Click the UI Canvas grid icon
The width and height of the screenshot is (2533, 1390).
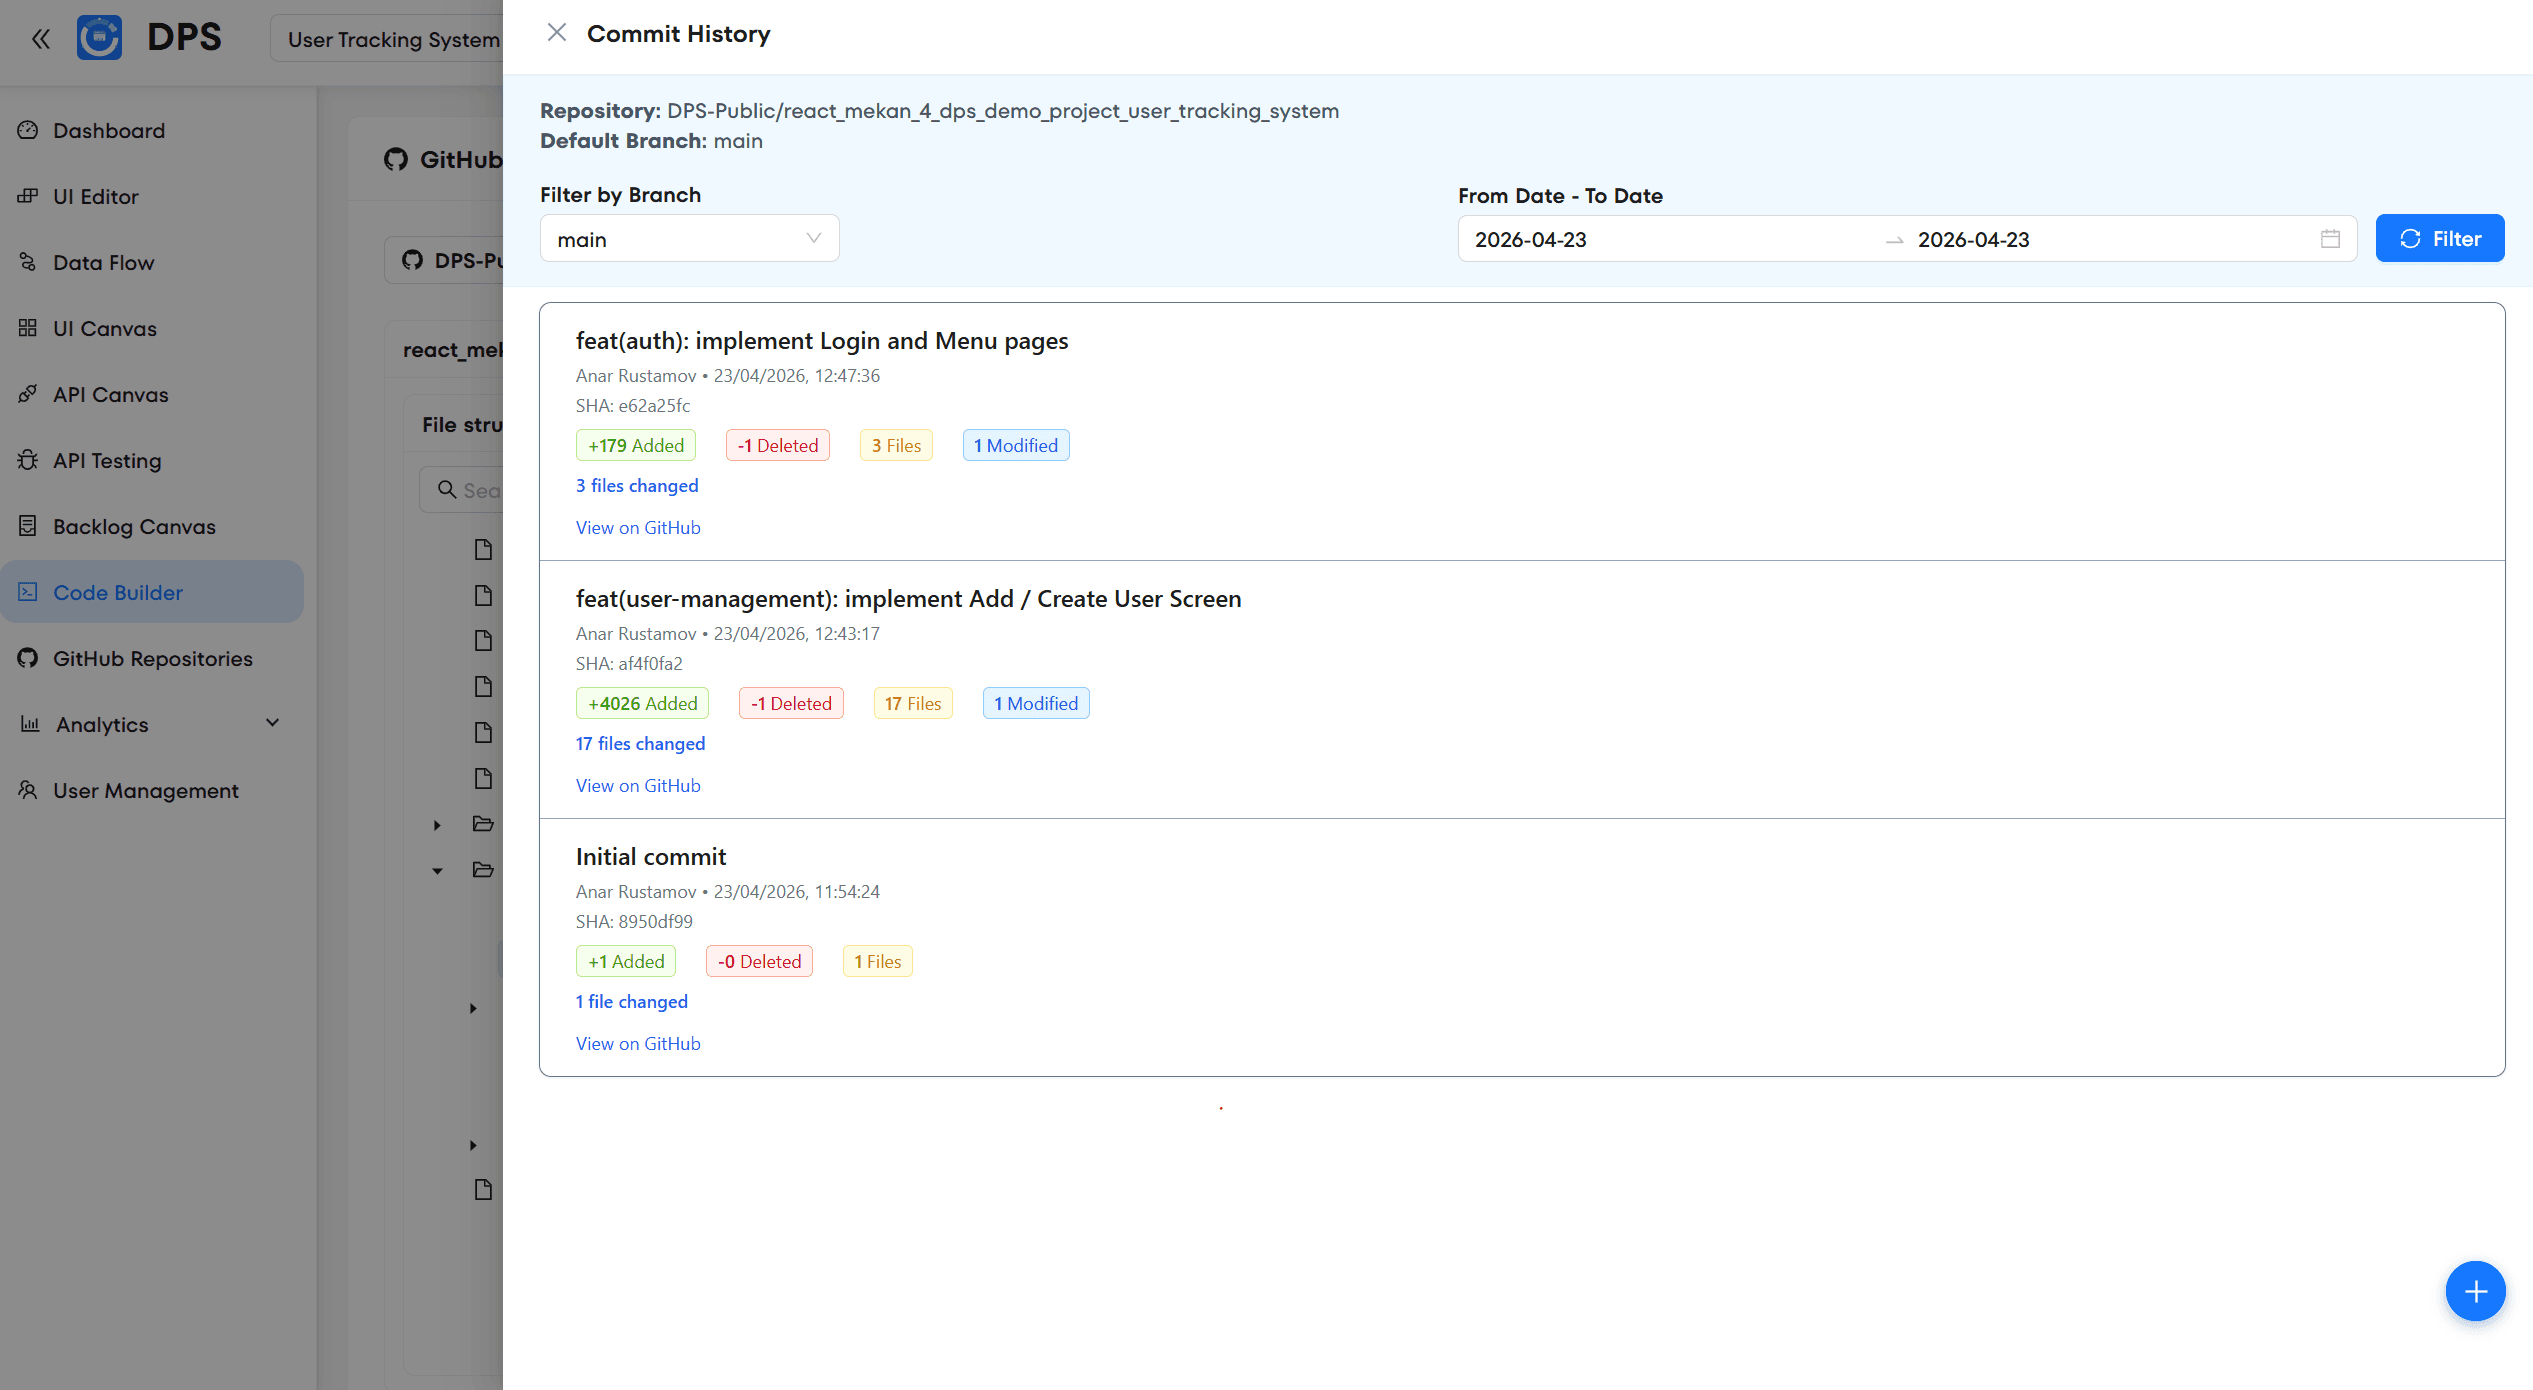(x=28, y=328)
